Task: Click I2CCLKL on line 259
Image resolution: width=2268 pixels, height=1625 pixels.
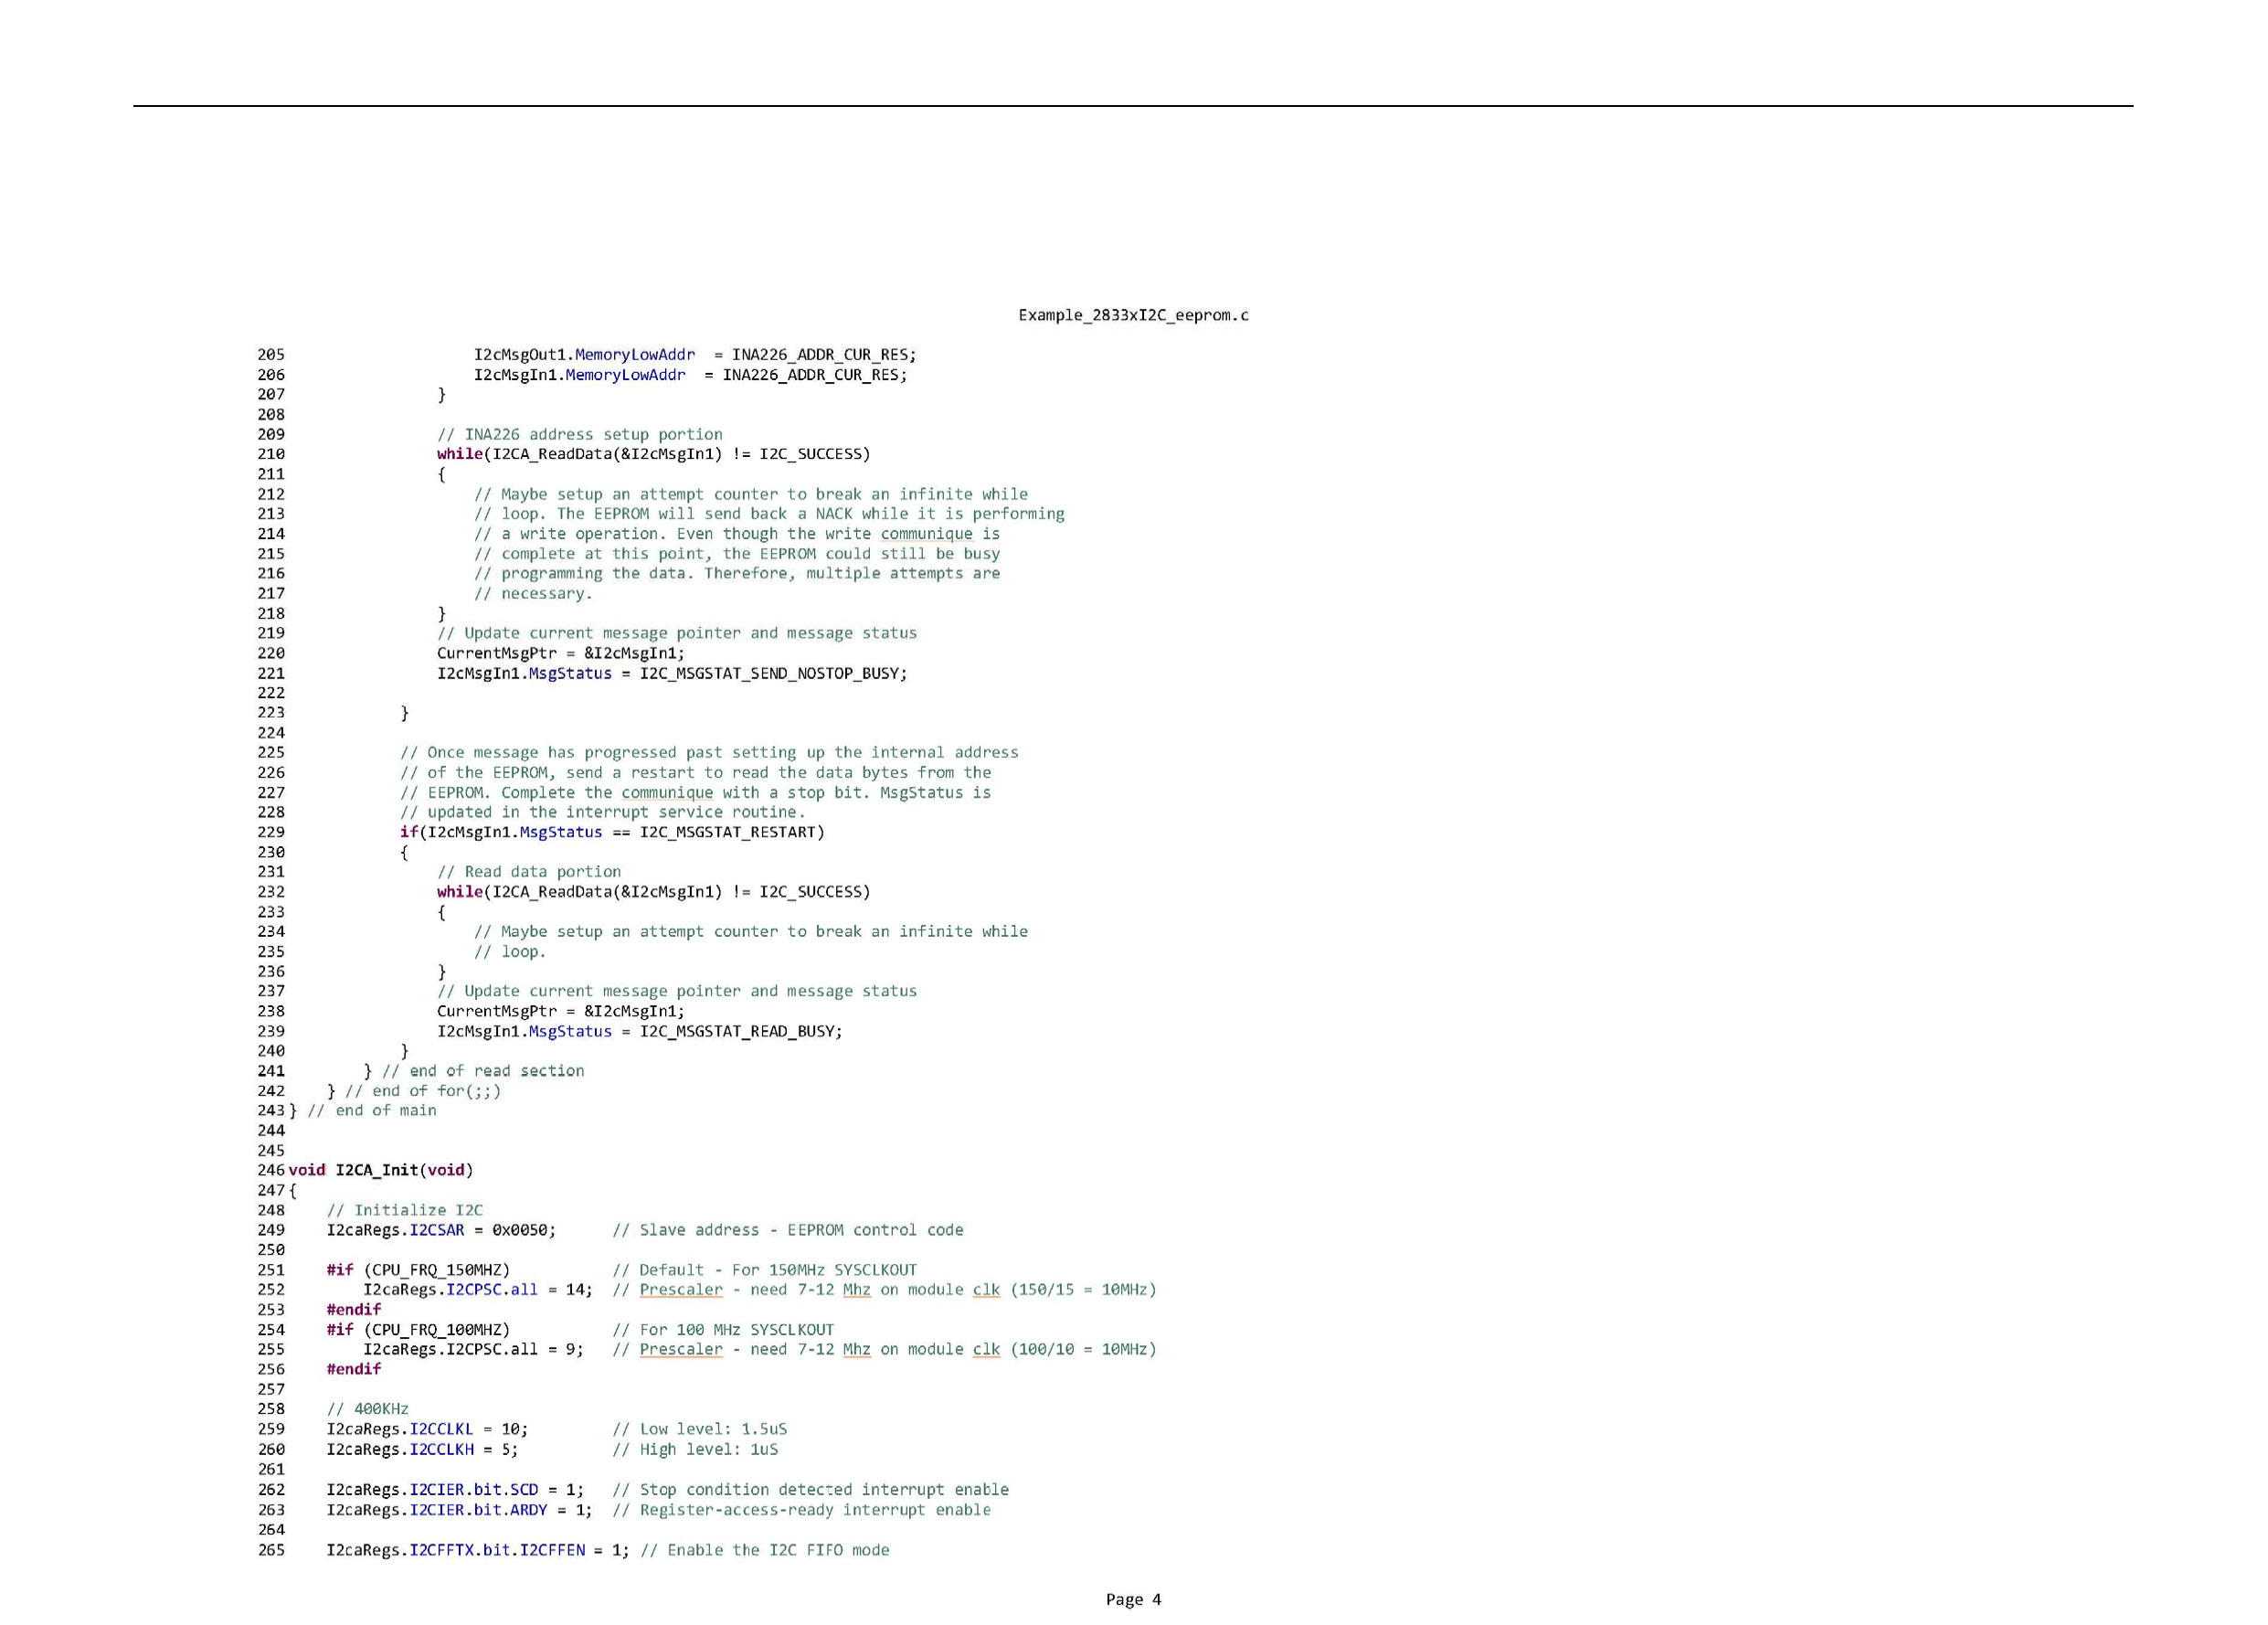Action: [x=441, y=1429]
